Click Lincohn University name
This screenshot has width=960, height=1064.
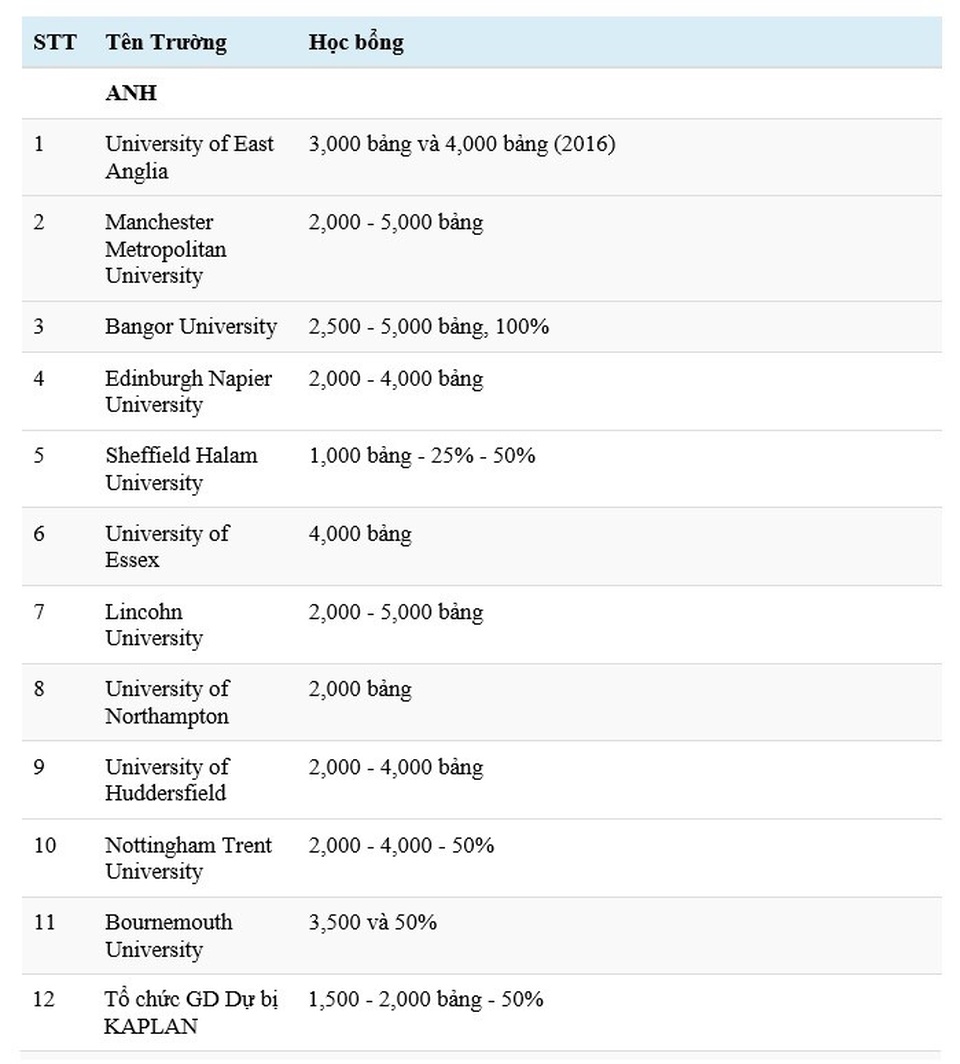click(x=154, y=625)
